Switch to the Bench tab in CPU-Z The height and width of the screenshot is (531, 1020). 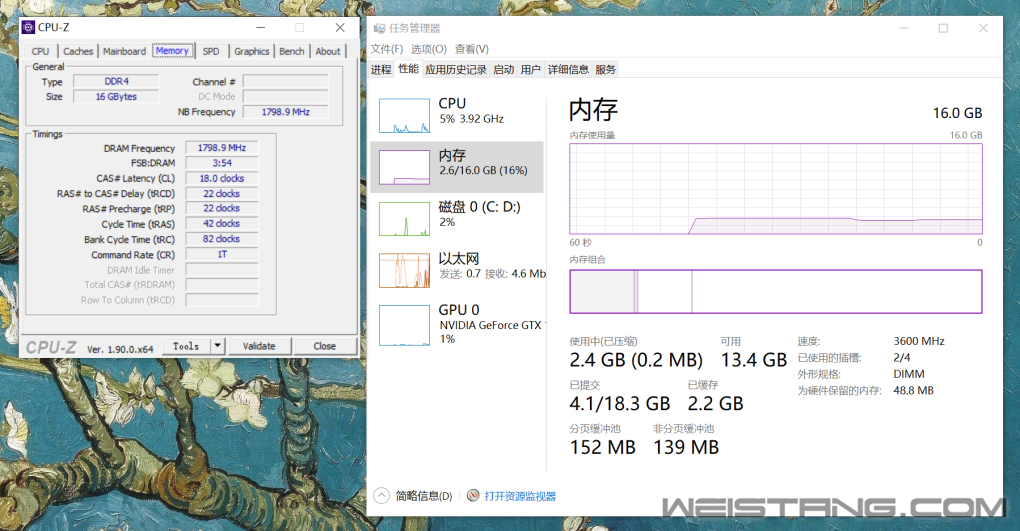coord(291,51)
